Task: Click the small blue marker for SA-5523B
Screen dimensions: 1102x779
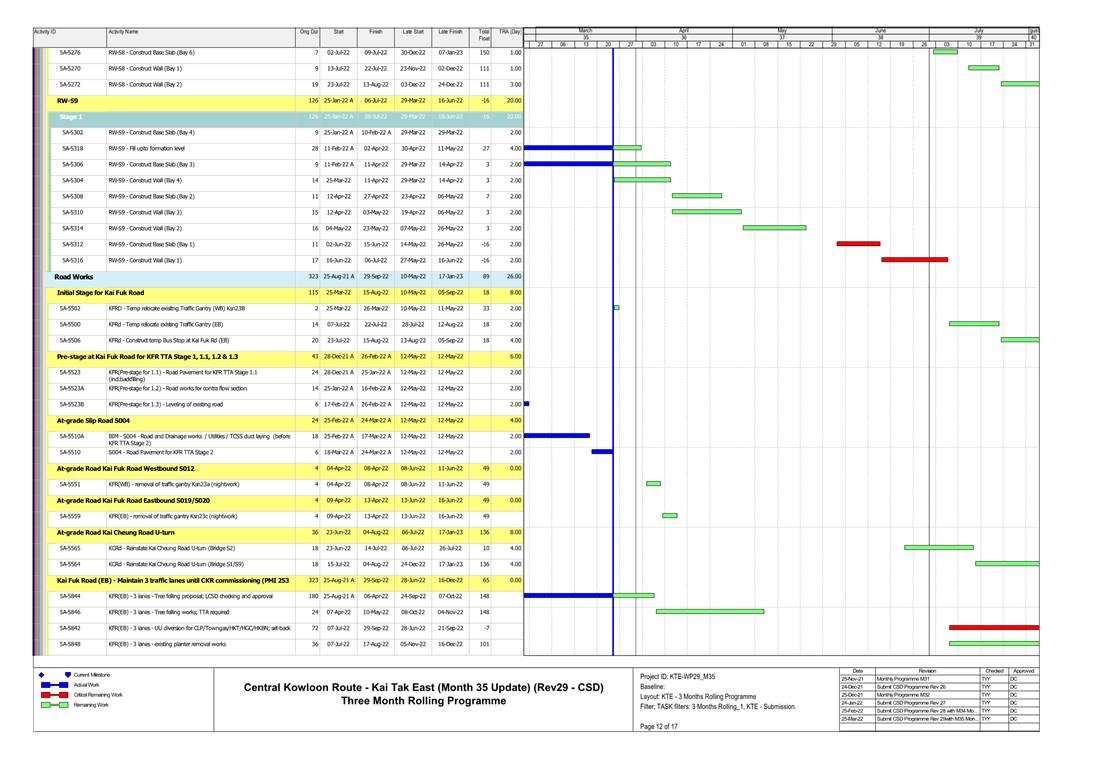Action: click(526, 403)
